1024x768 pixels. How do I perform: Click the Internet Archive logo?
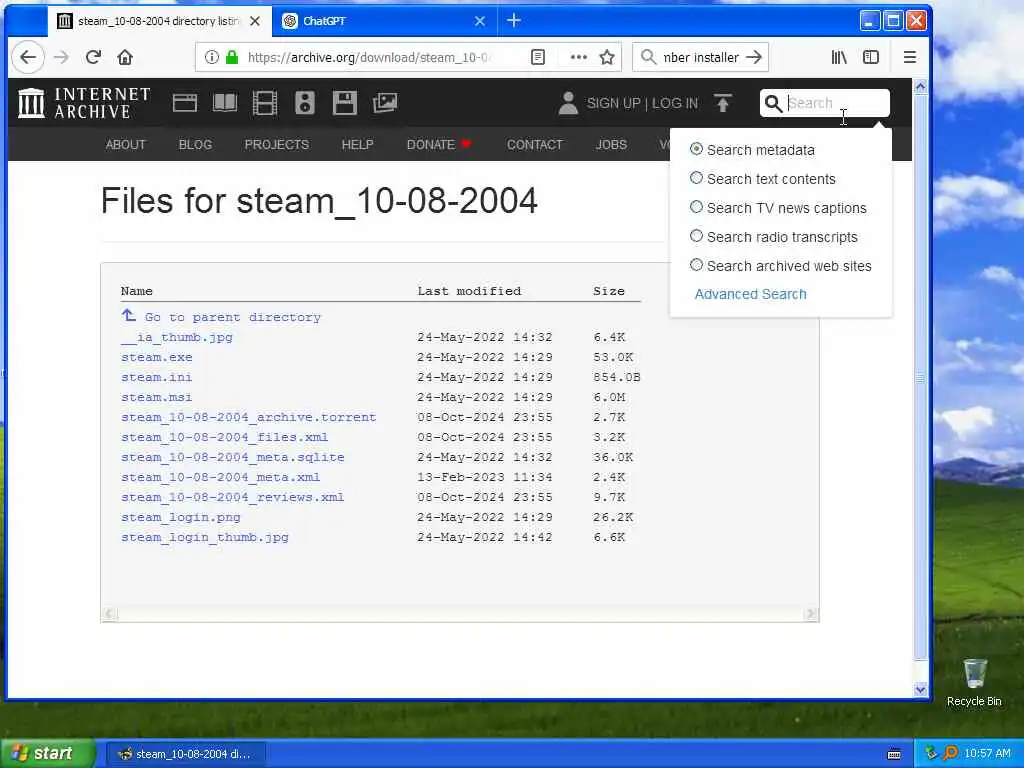(84, 103)
